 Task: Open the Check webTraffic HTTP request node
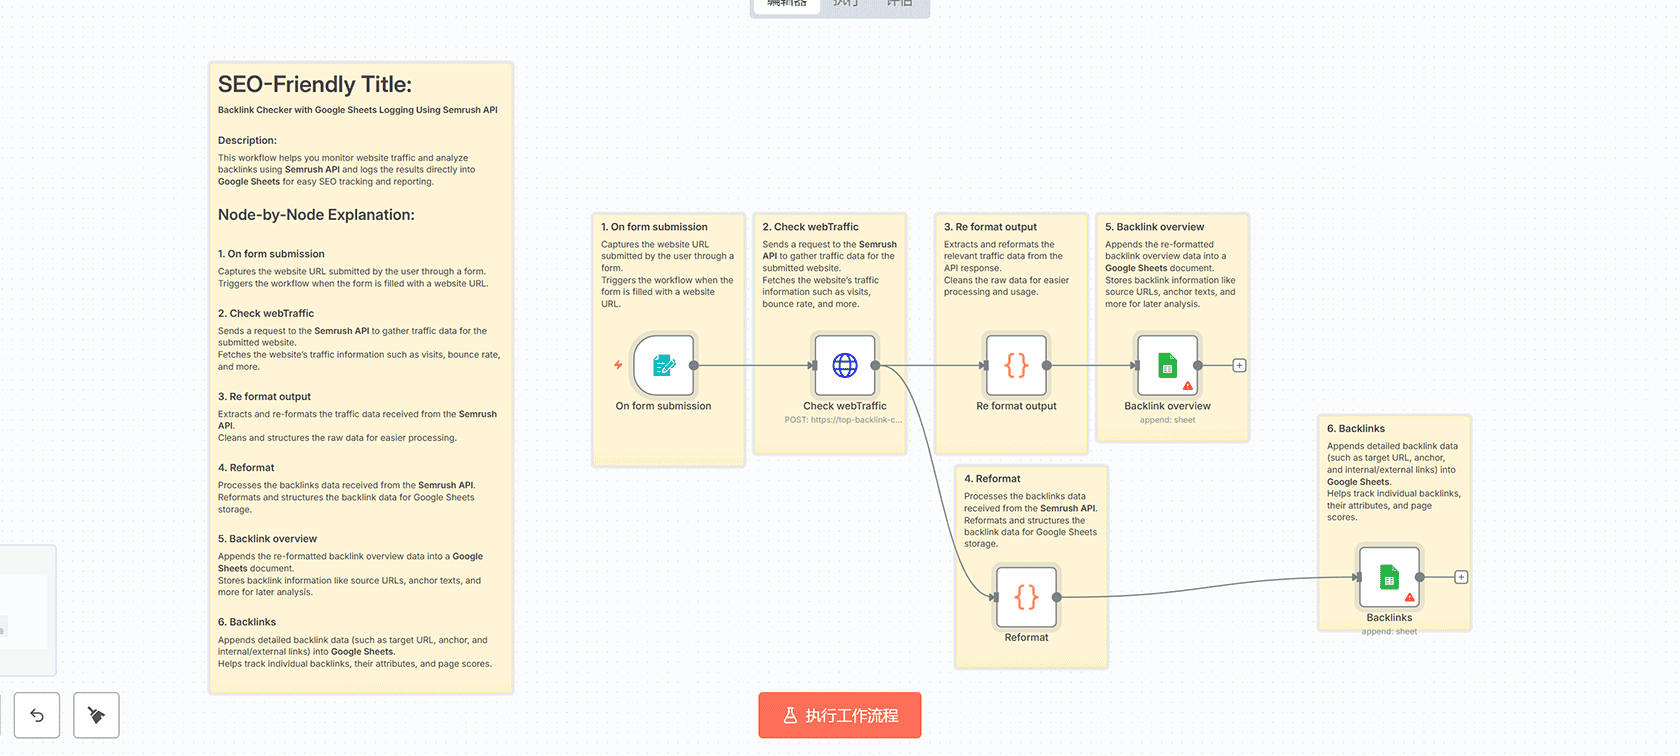(x=845, y=366)
